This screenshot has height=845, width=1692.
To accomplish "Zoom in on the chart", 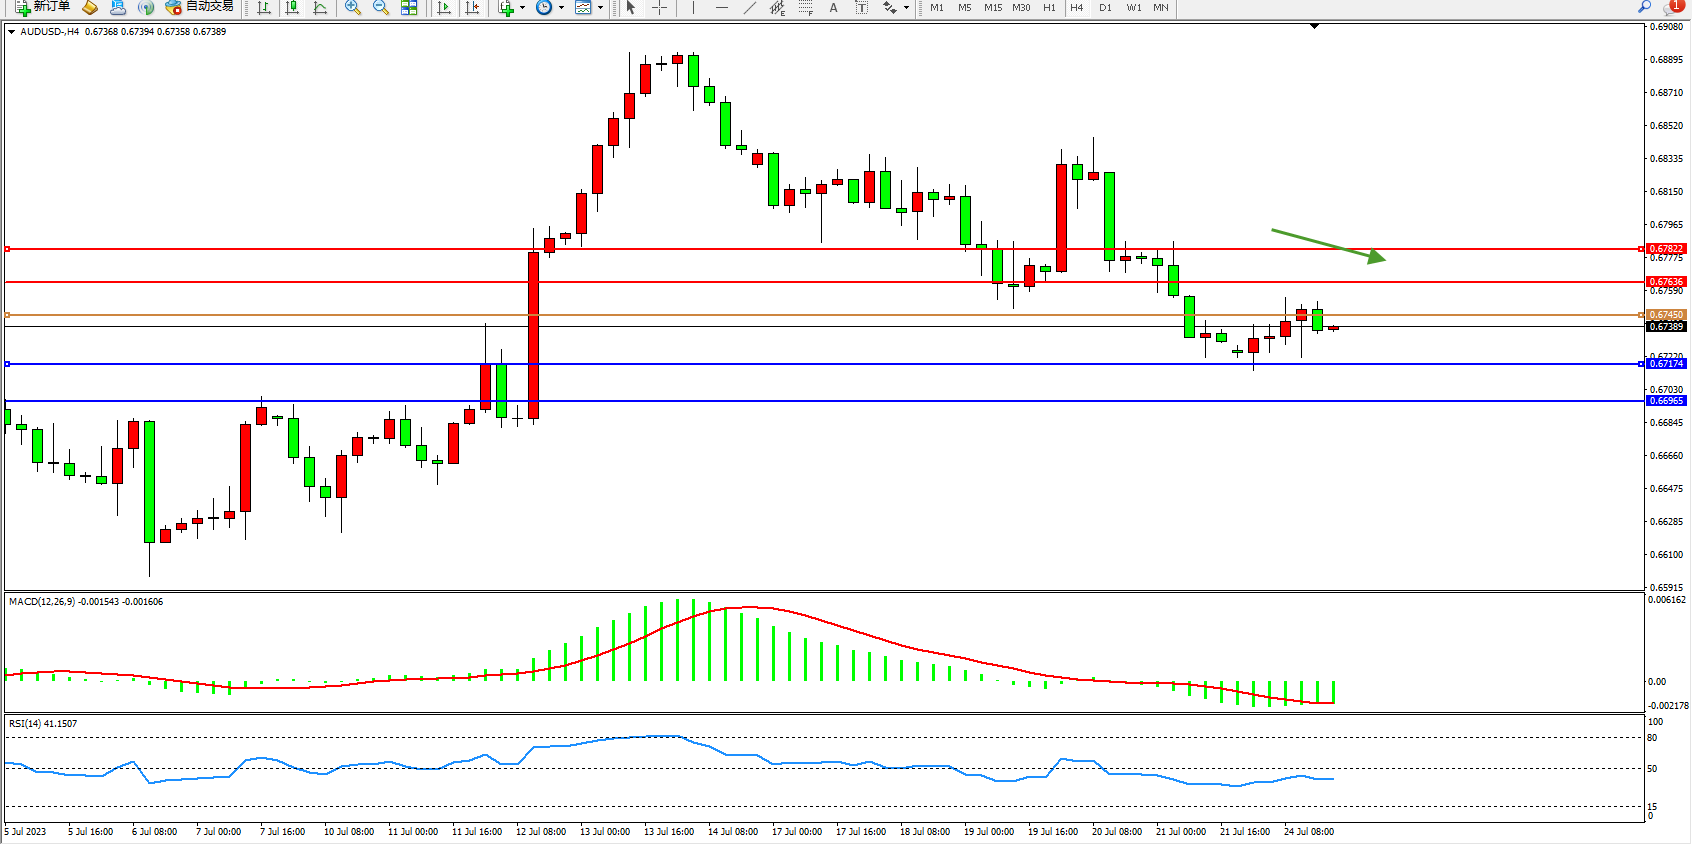I will [x=352, y=8].
